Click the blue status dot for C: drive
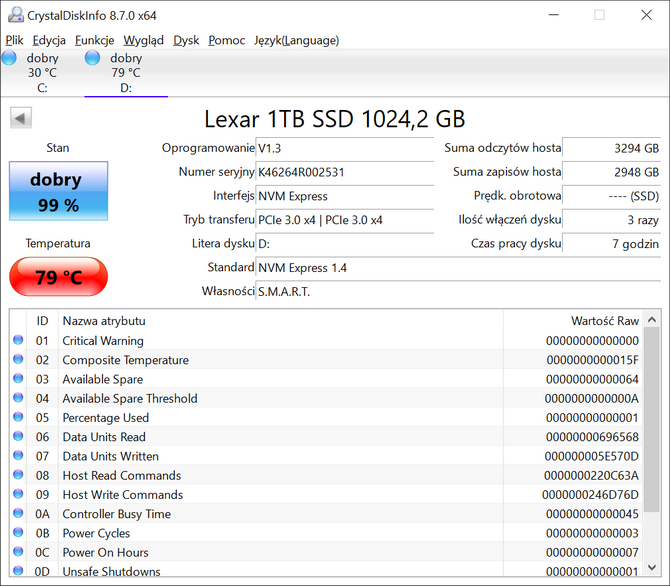This screenshot has width=670, height=586. coord(9,58)
